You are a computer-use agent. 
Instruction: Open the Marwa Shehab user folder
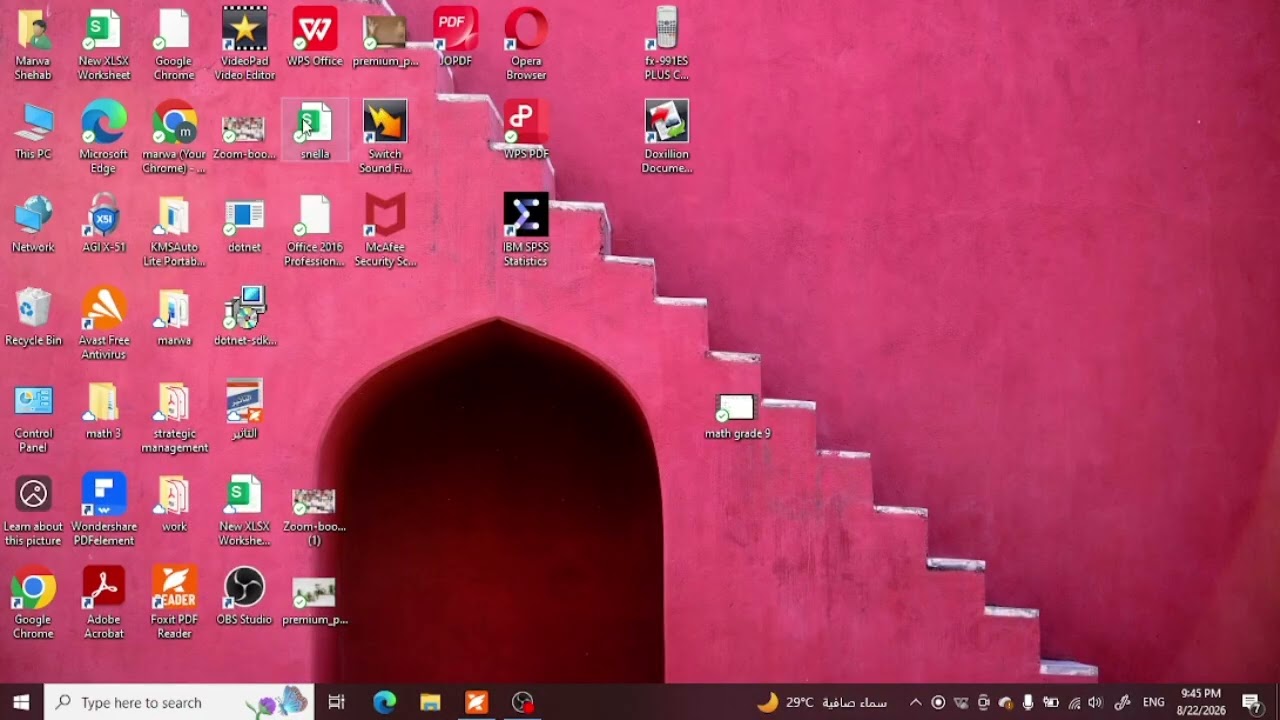coord(33,45)
